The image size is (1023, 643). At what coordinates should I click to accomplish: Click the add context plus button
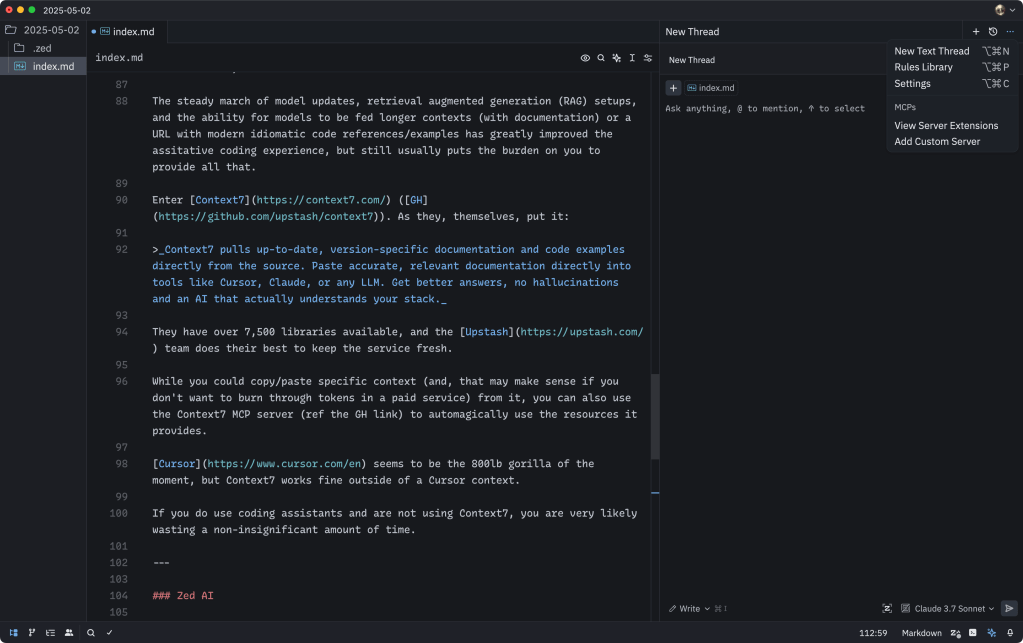pyautogui.click(x=673, y=88)
